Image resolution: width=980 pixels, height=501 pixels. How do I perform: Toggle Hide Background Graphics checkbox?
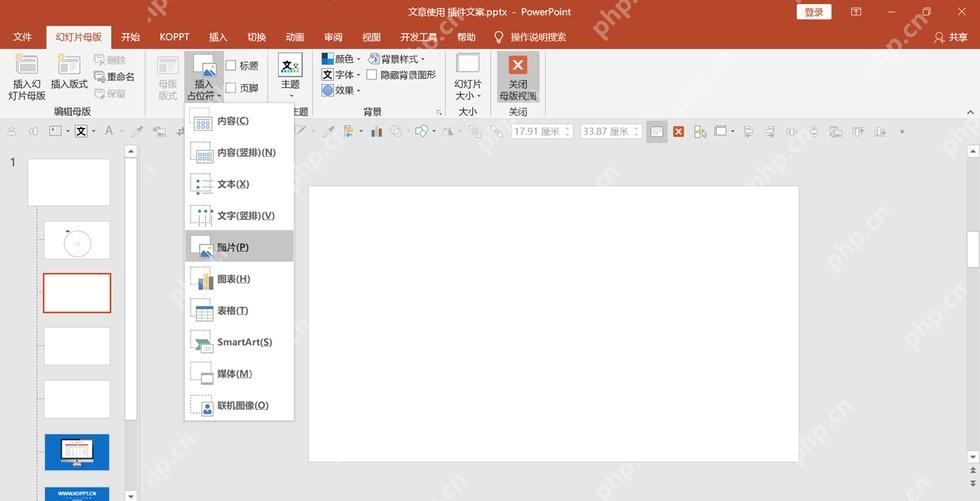pos(372,75)
